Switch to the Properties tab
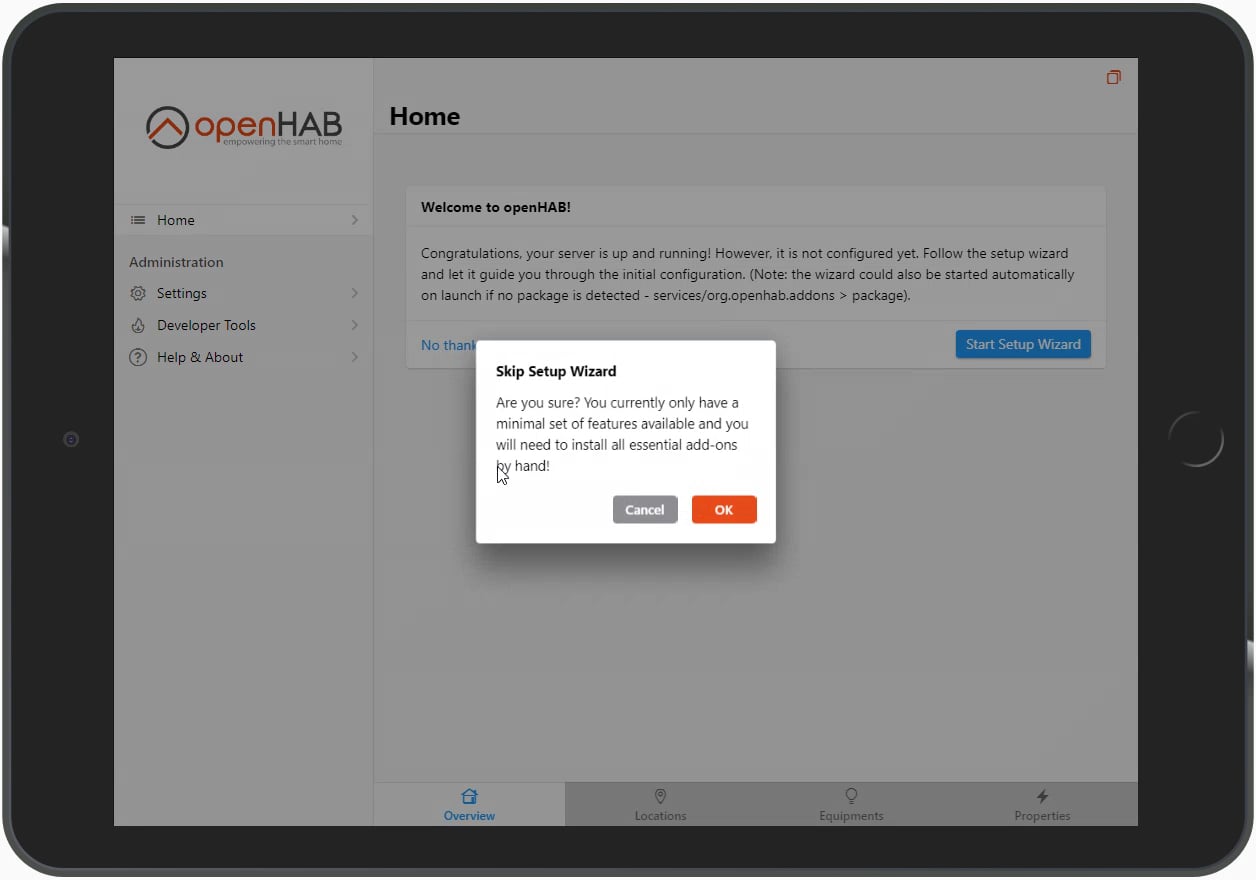The width and height of the screenshot is (1256, 880). [1042, 804]
